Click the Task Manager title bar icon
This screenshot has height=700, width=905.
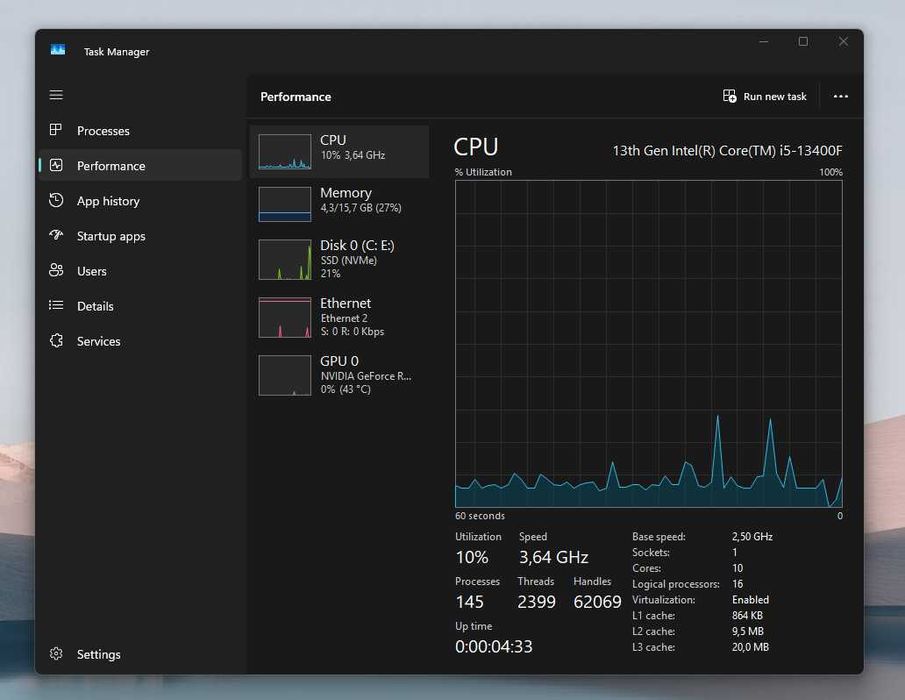pyautogui.click(x=57, y=50)
